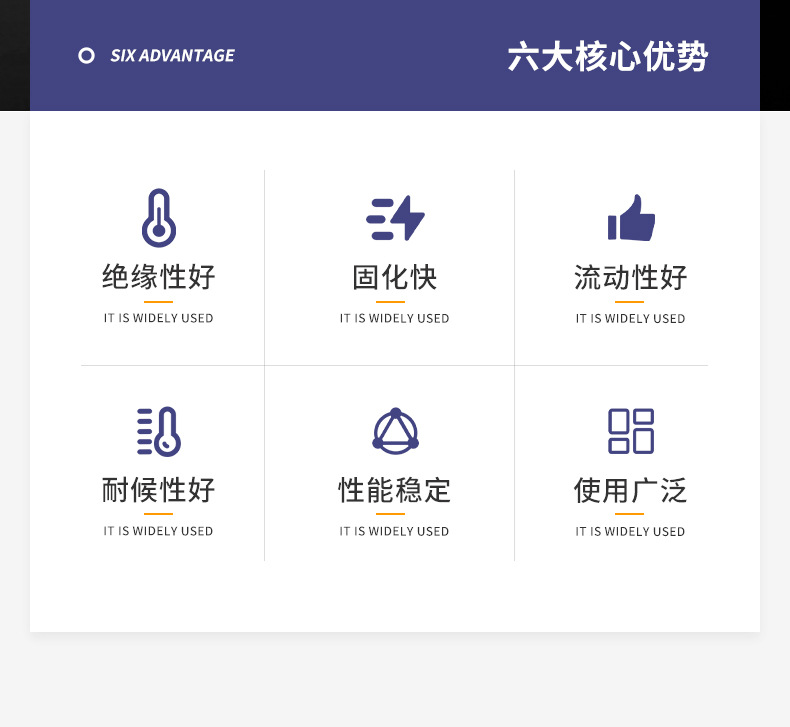Select the four-squares grid icon

(631, 431)
